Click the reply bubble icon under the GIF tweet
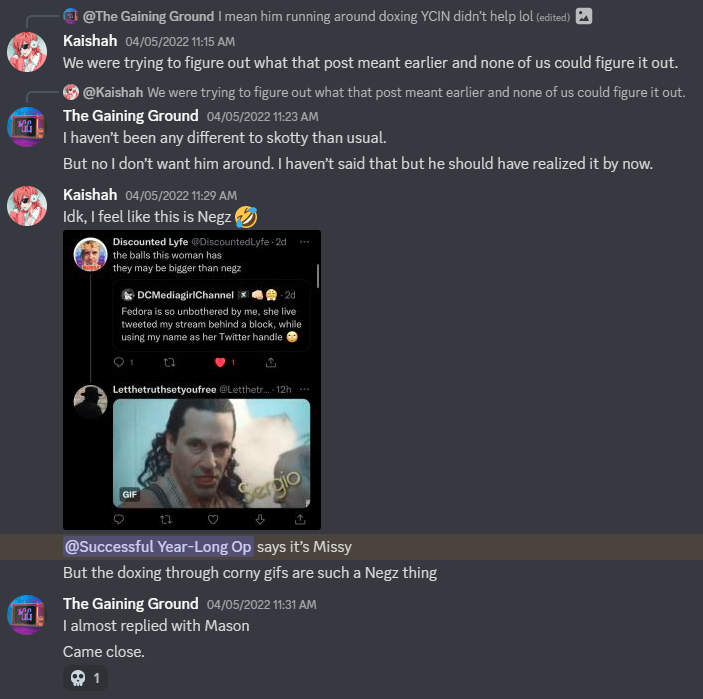 (x=119, y=519)
